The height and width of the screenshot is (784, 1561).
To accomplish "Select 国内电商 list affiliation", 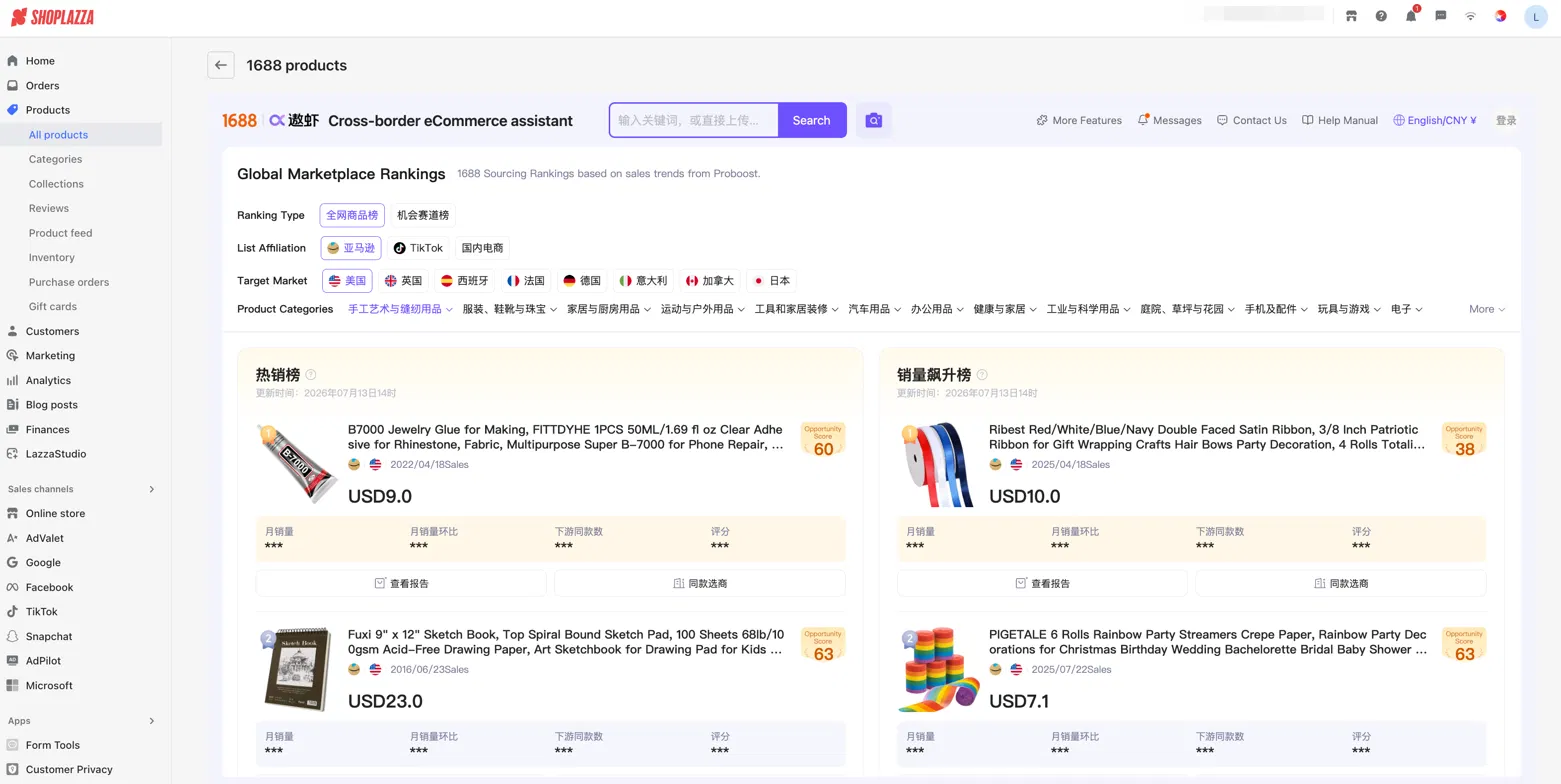I will click(x=482, y=248).
